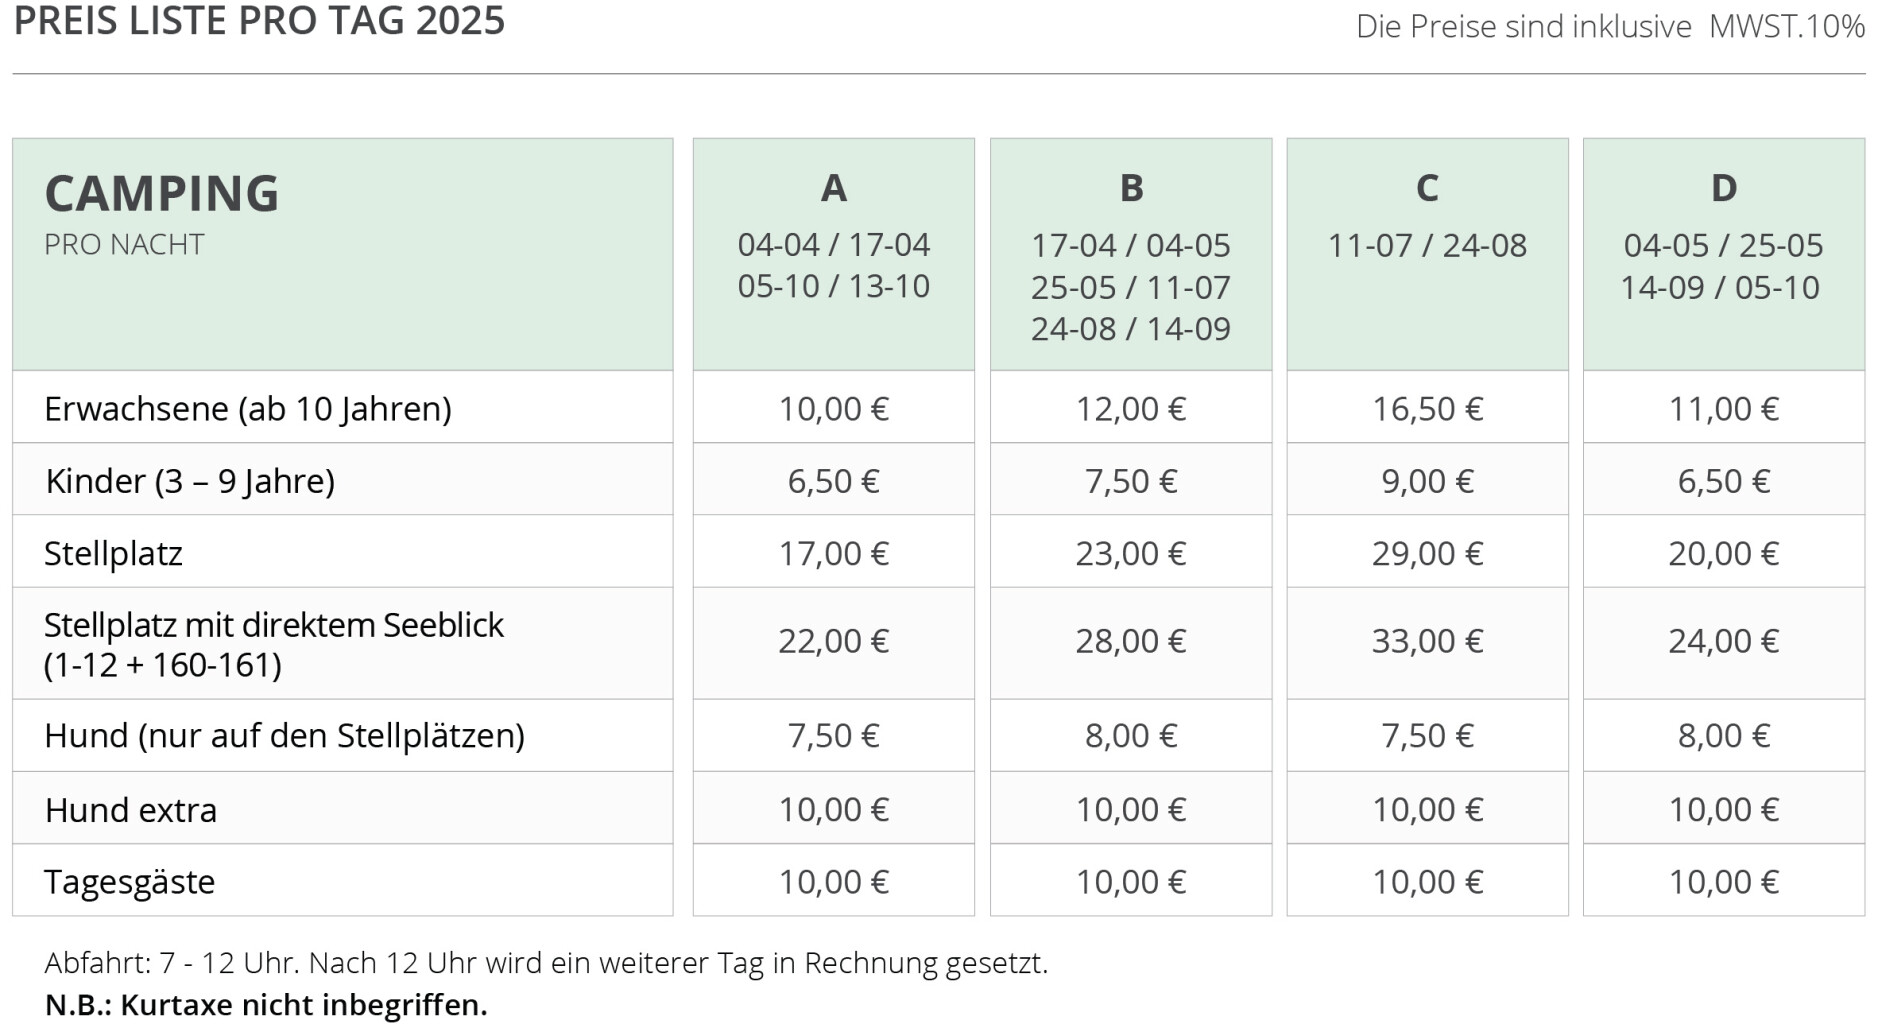
Task: Click the MWST.10% note text
Action: point(1787,26)
